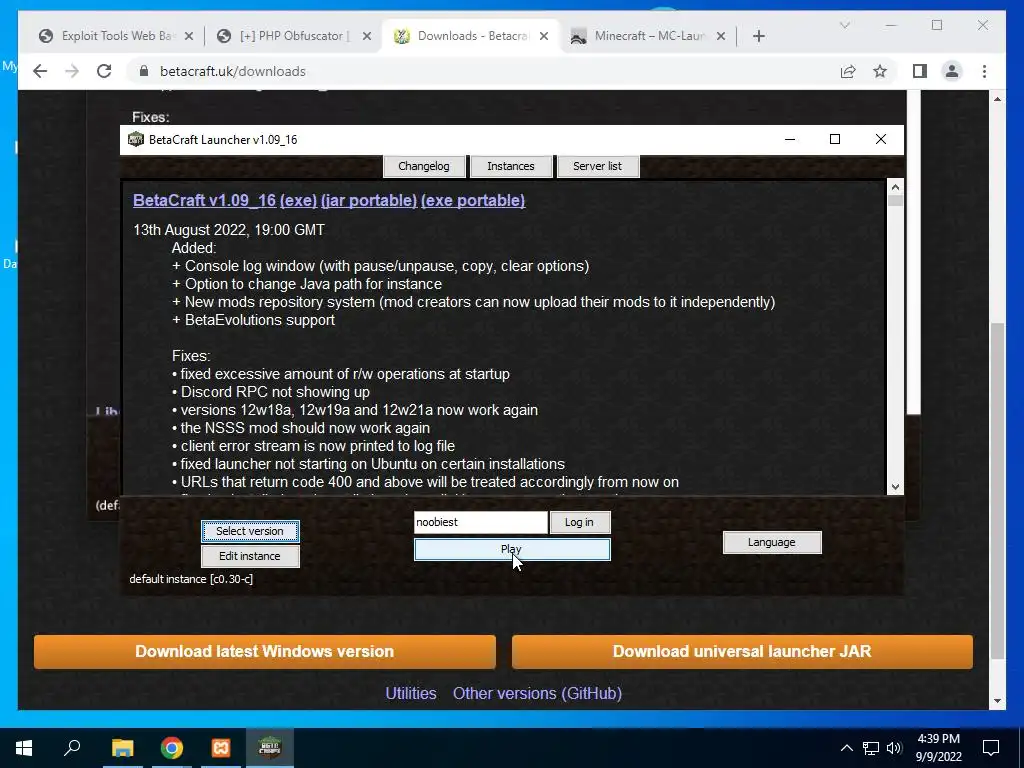1024x768 pixels.
Task: Reload the betacraft.uk page
Action: [104, 71]
